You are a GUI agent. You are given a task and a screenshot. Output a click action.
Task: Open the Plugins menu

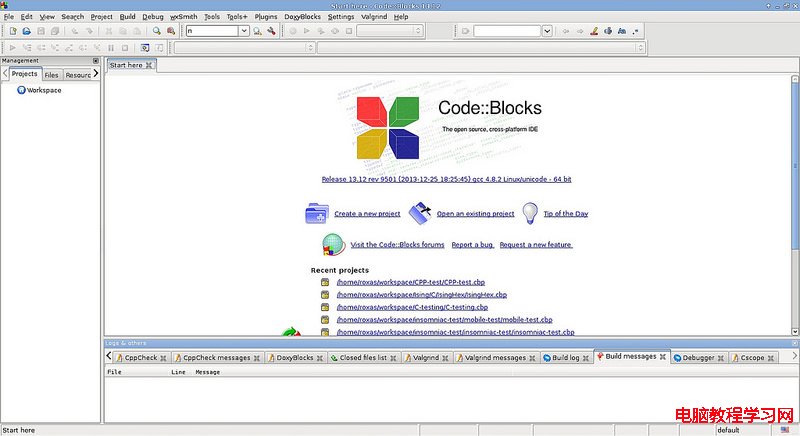[266, 17]
